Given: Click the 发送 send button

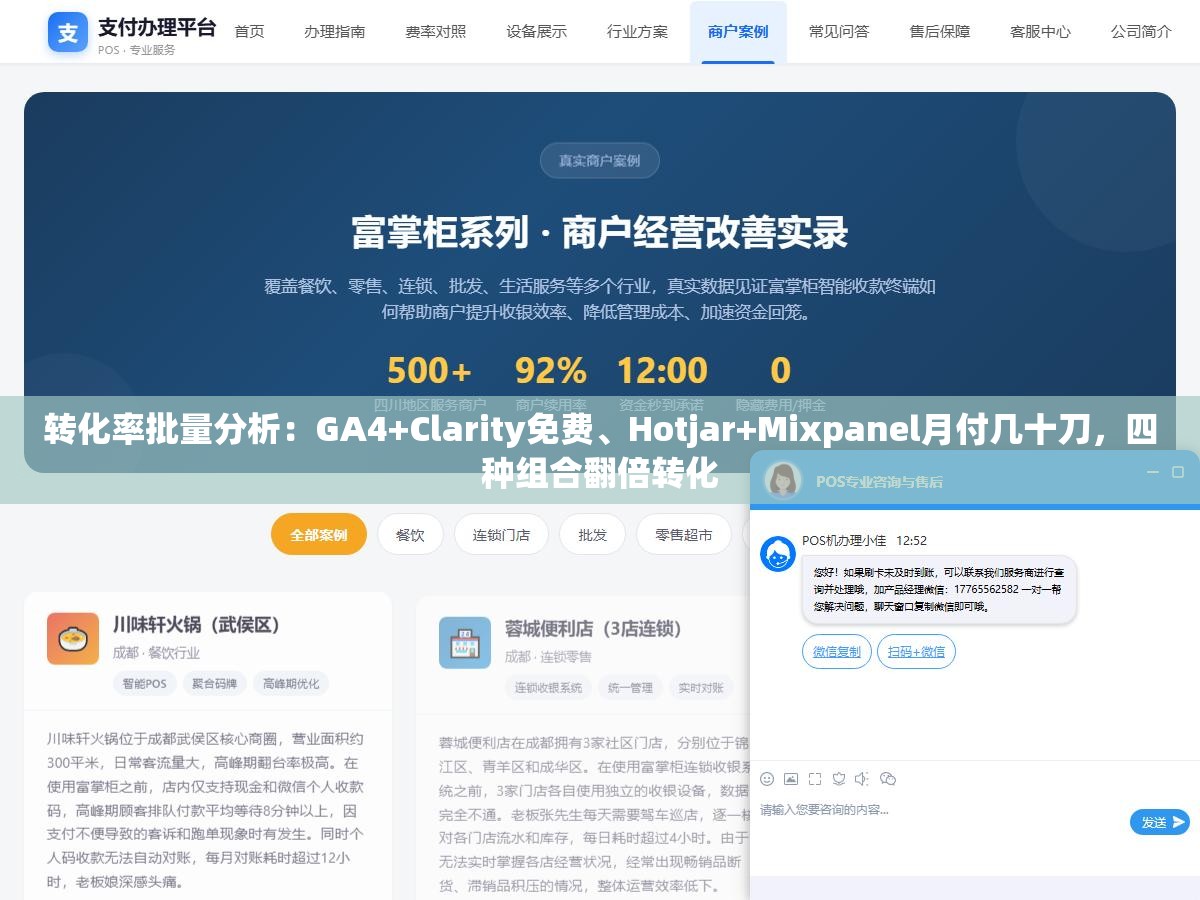Looking at the screenshot, I should coord(1160,822).
